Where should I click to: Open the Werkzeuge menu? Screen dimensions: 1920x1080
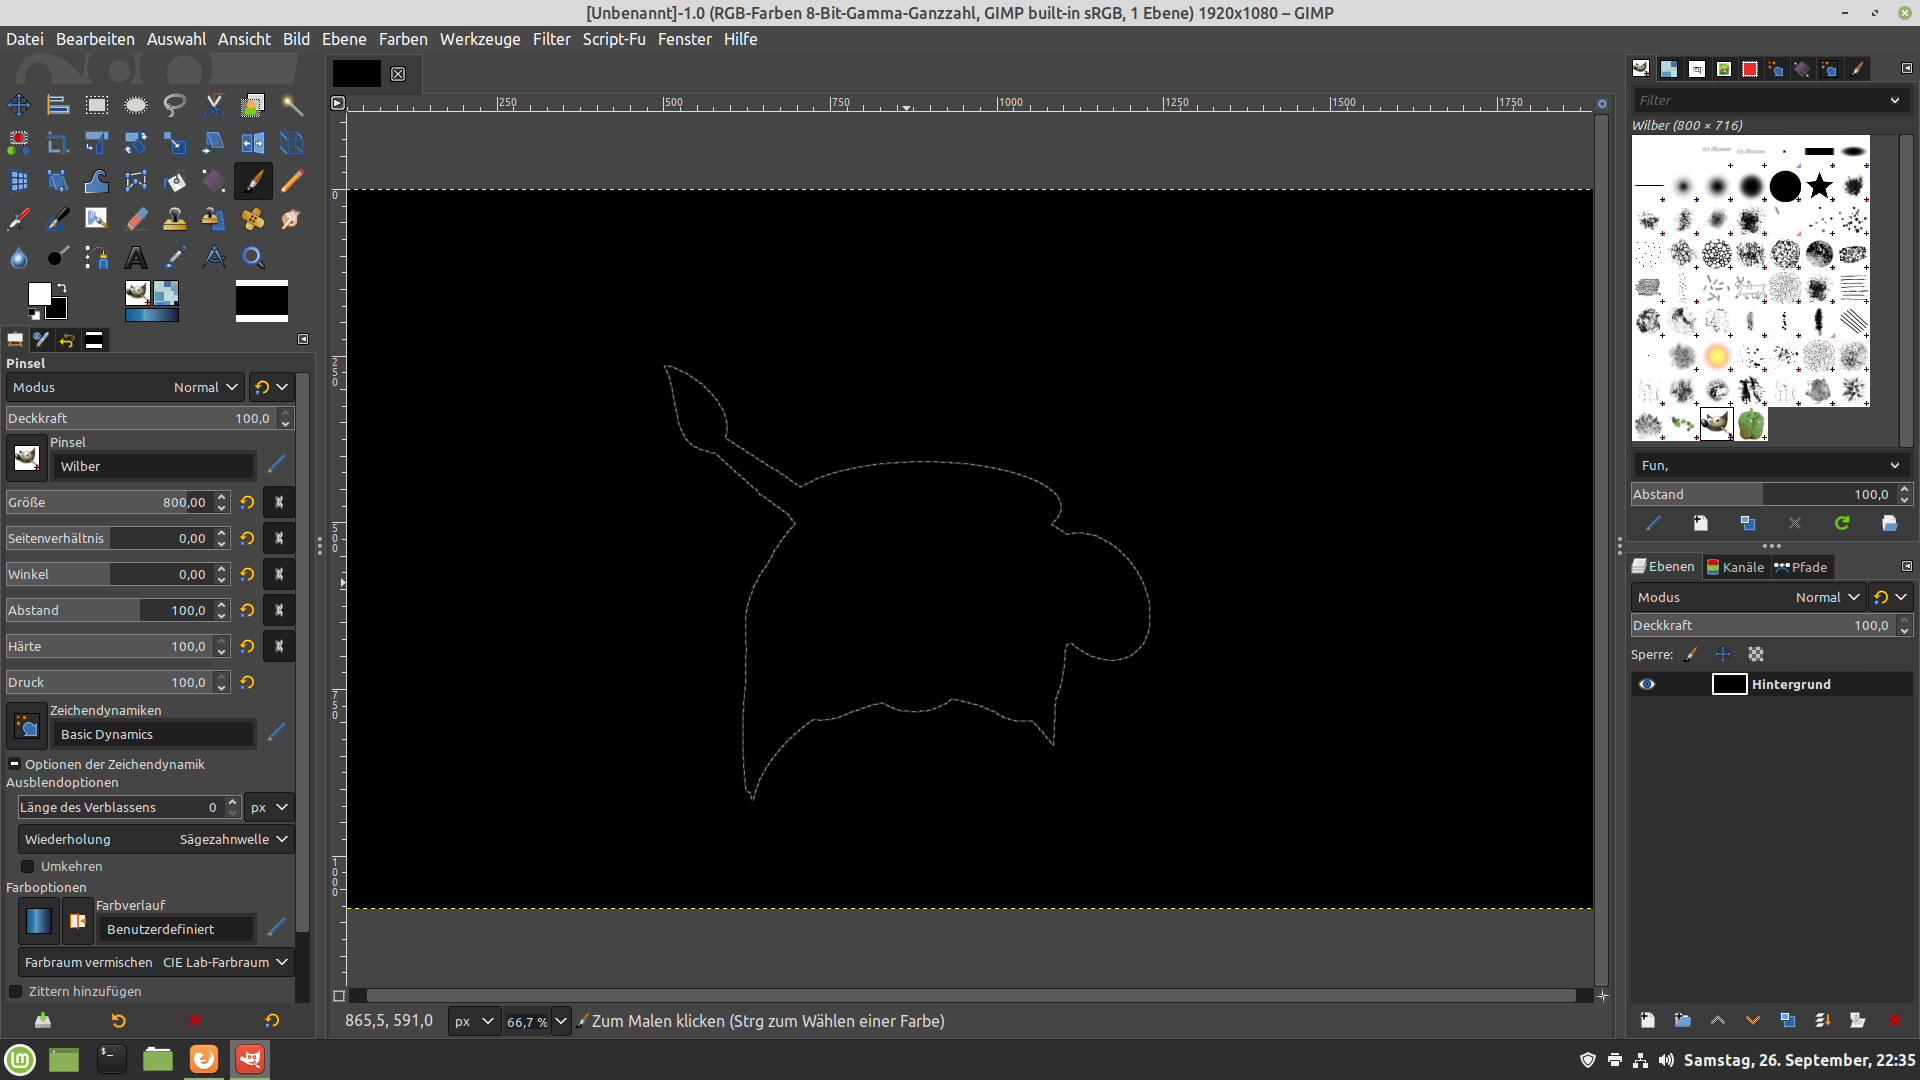(480, 39)
